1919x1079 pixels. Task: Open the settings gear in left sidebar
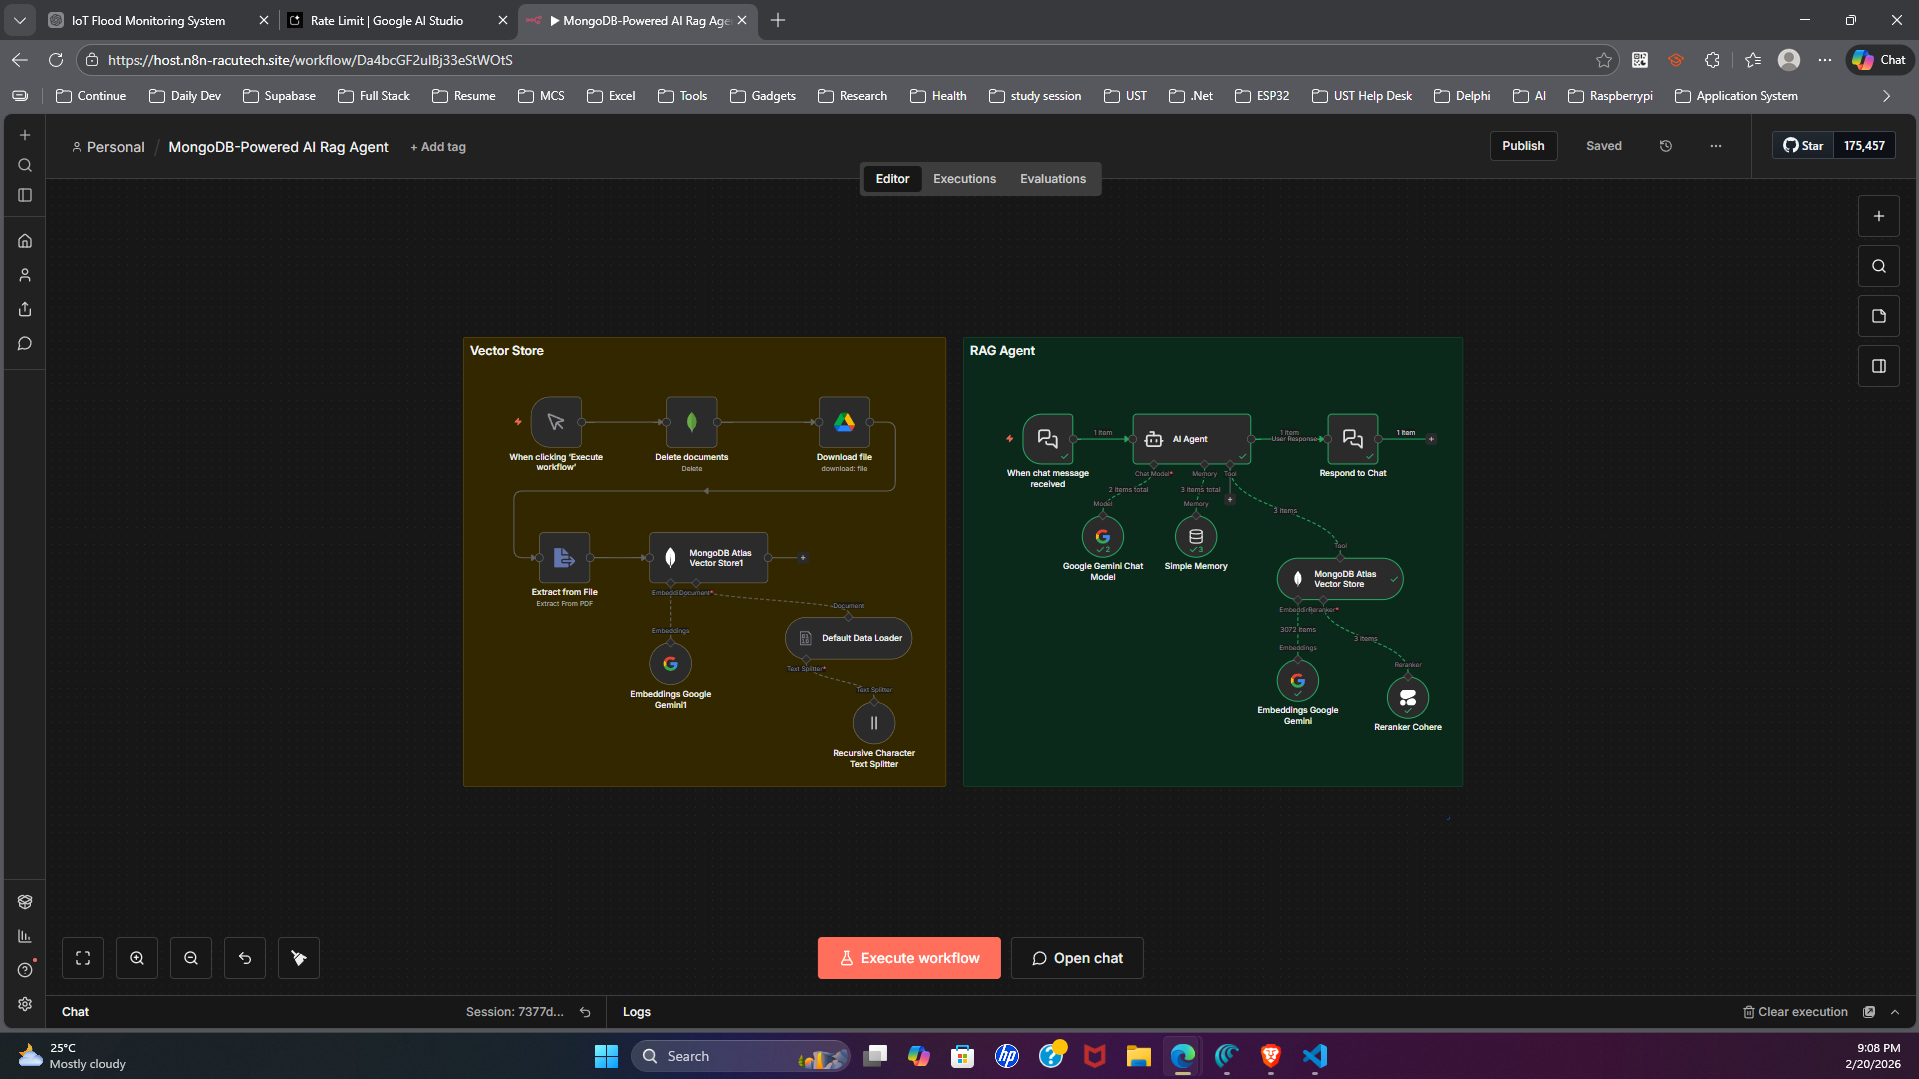point(25,1004)
